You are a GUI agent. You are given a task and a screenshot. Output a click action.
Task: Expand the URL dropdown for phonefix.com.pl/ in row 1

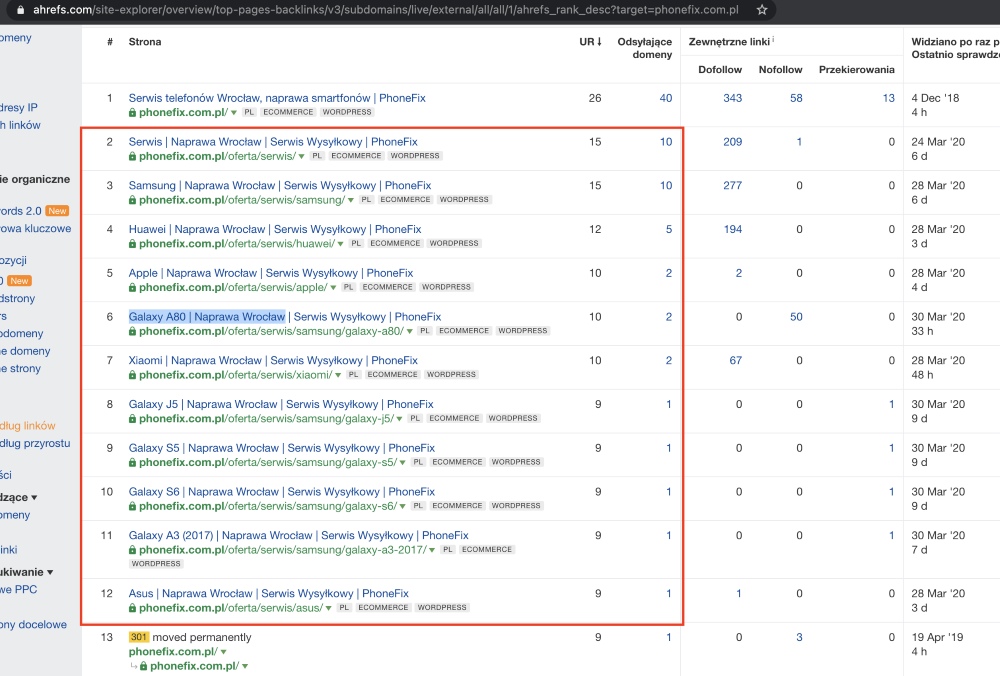click(x=234, y=113)
